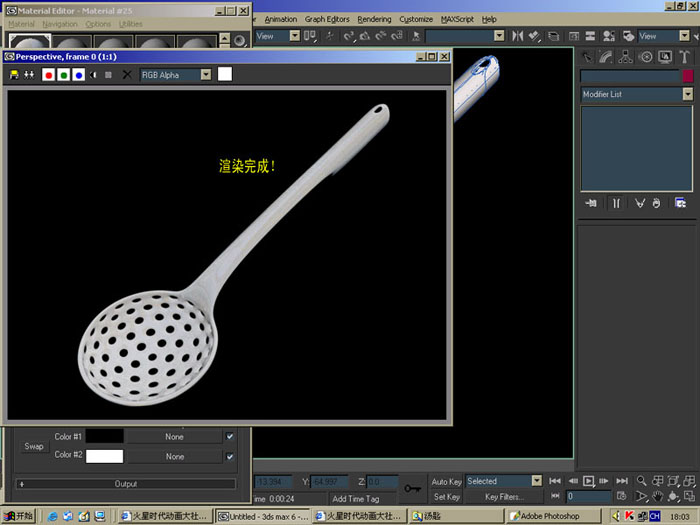Save the rendered image in frame window
Screen dimensions: 700x525
tap(14, 75)
